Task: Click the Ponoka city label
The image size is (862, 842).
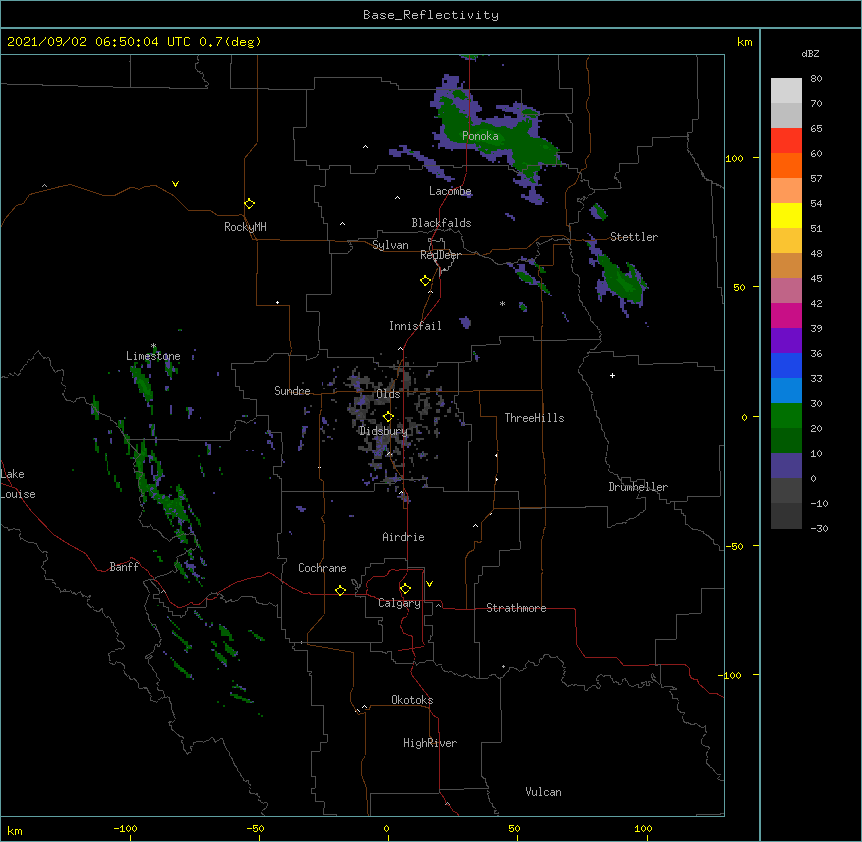Action: click(480, 136)
